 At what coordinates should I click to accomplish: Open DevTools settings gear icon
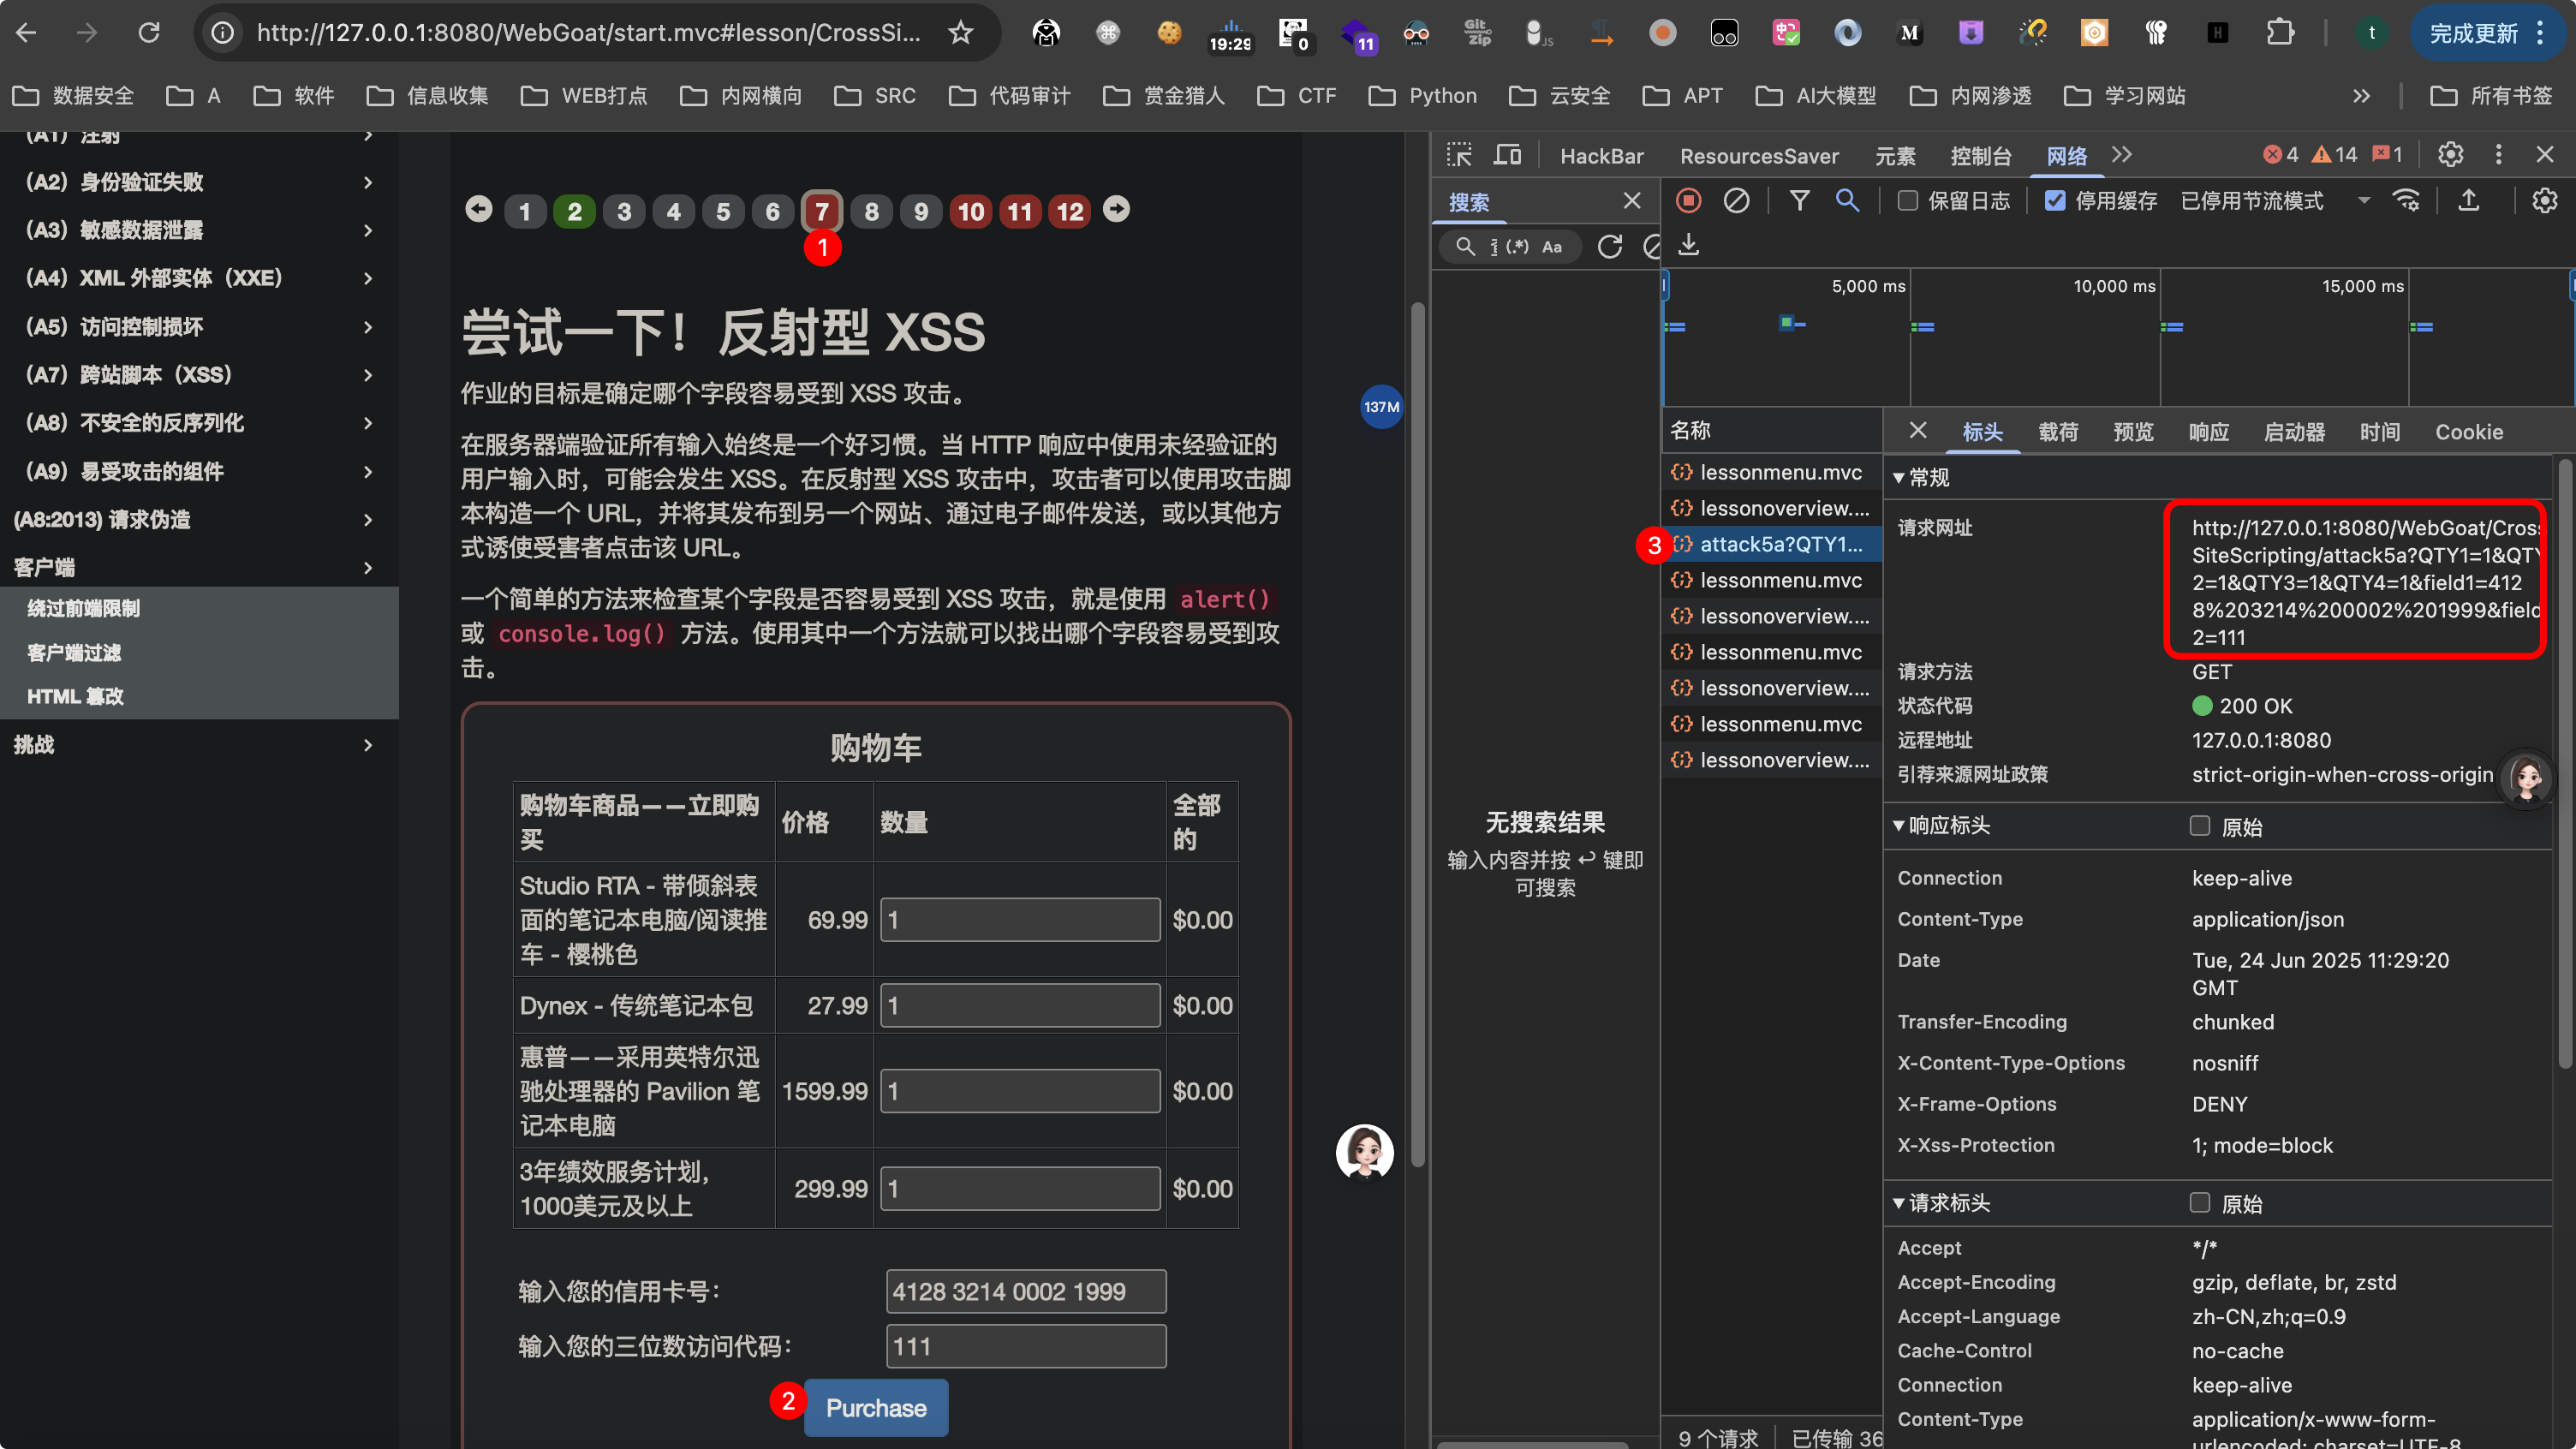point(2450,155)
